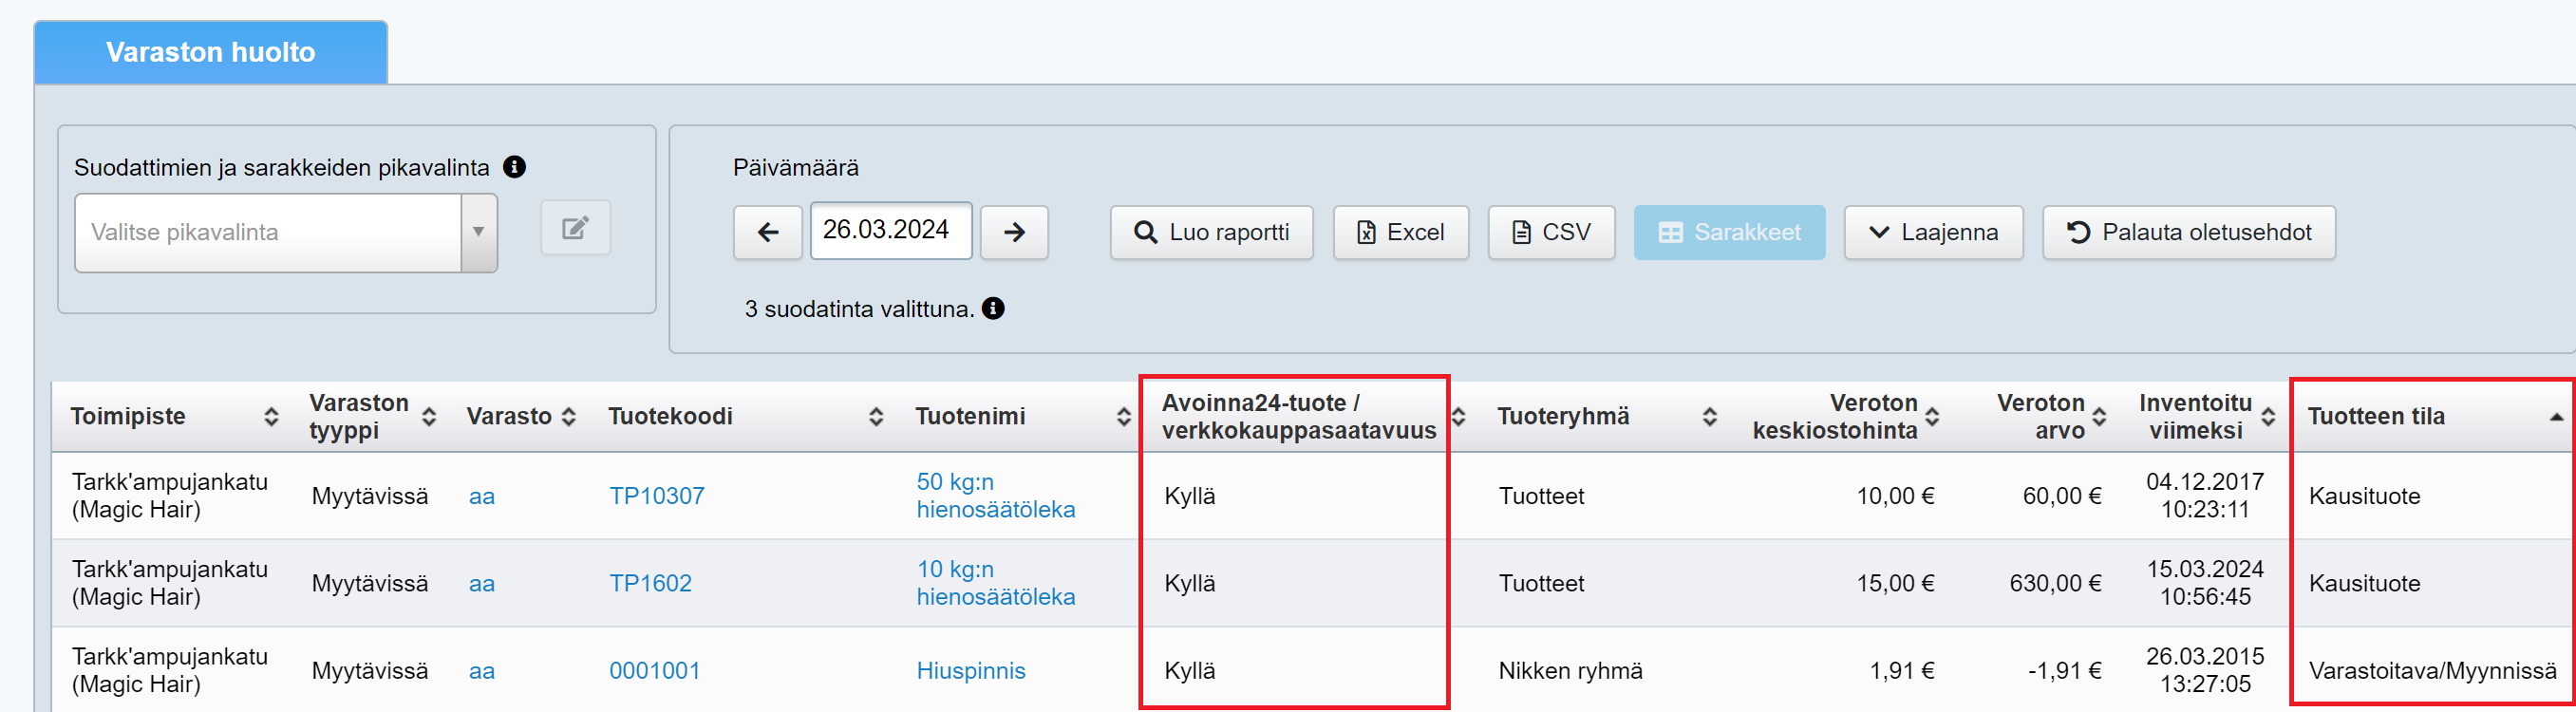Viewport: 2576px width, 712px height.
Task: Open the Valitse pikavalinta dropdown
Action: click(285, 232)
